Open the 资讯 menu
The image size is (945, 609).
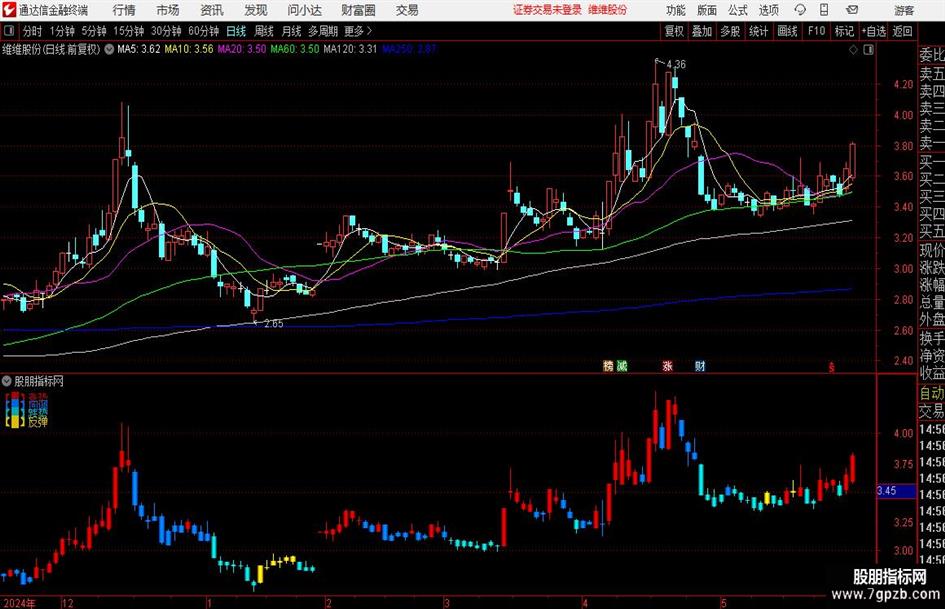212,10
